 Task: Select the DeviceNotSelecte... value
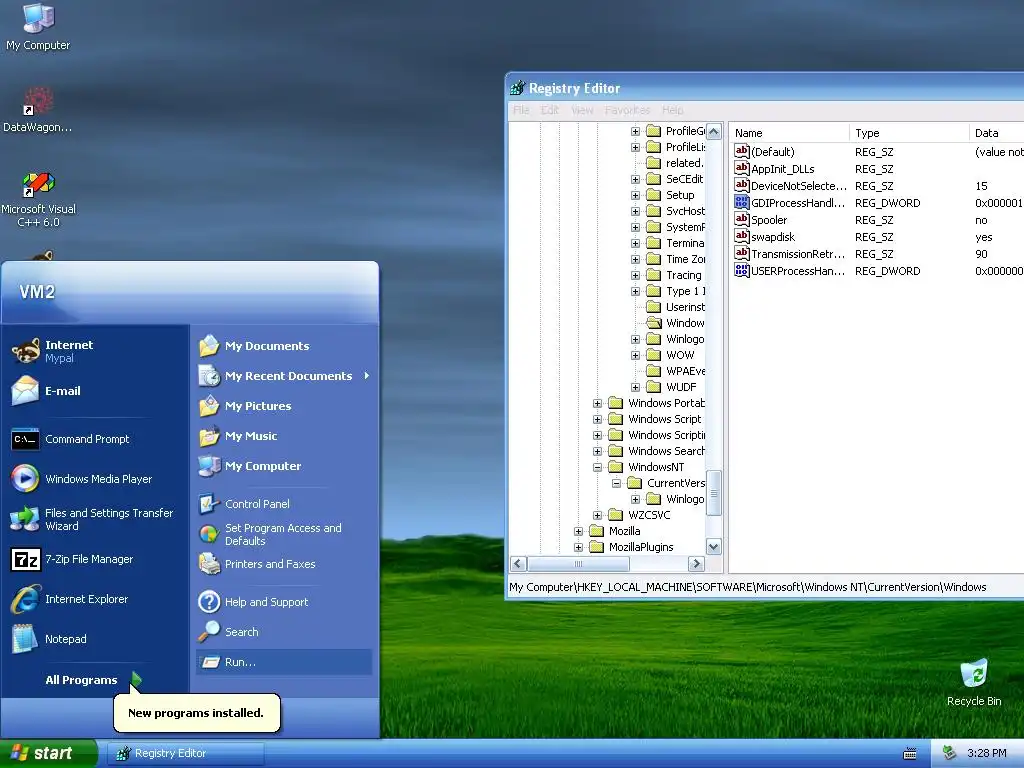798,185
